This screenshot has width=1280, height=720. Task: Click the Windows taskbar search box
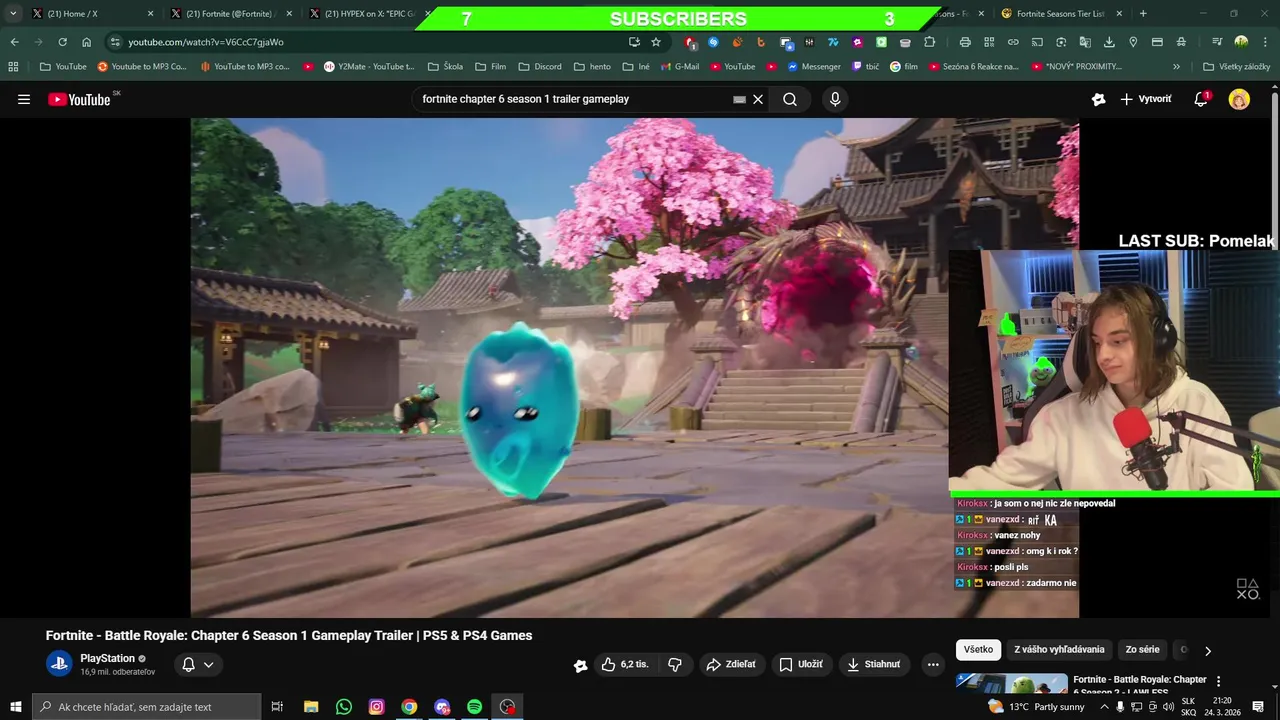coord(146,707)
